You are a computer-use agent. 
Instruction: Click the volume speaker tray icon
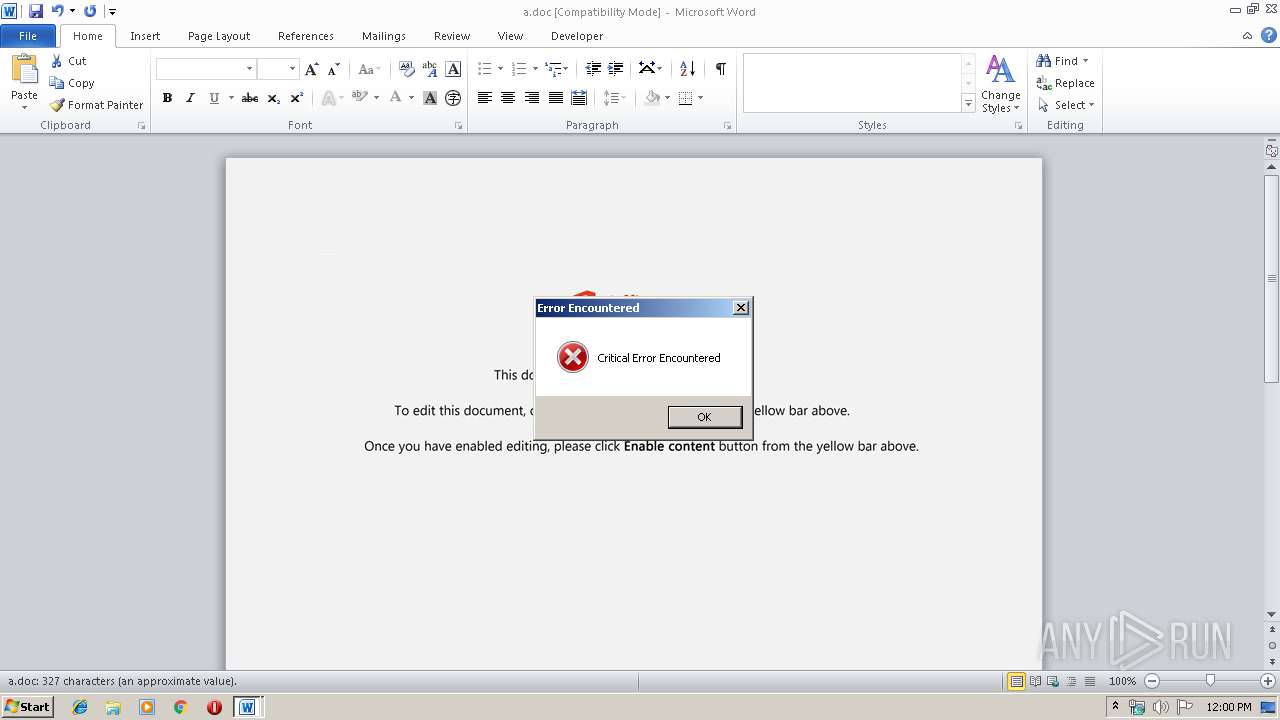[x=1161, y=707]
